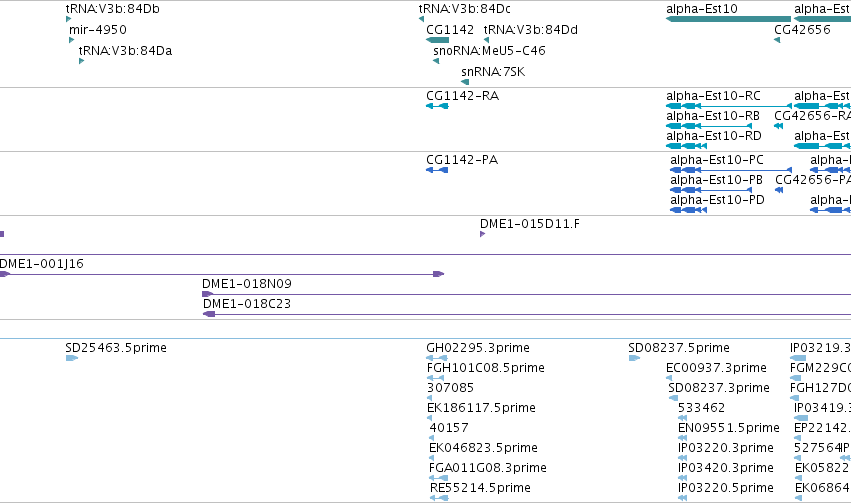Click the snRNA:7SK feature marker
851x503 pixels.
[465, 82]
